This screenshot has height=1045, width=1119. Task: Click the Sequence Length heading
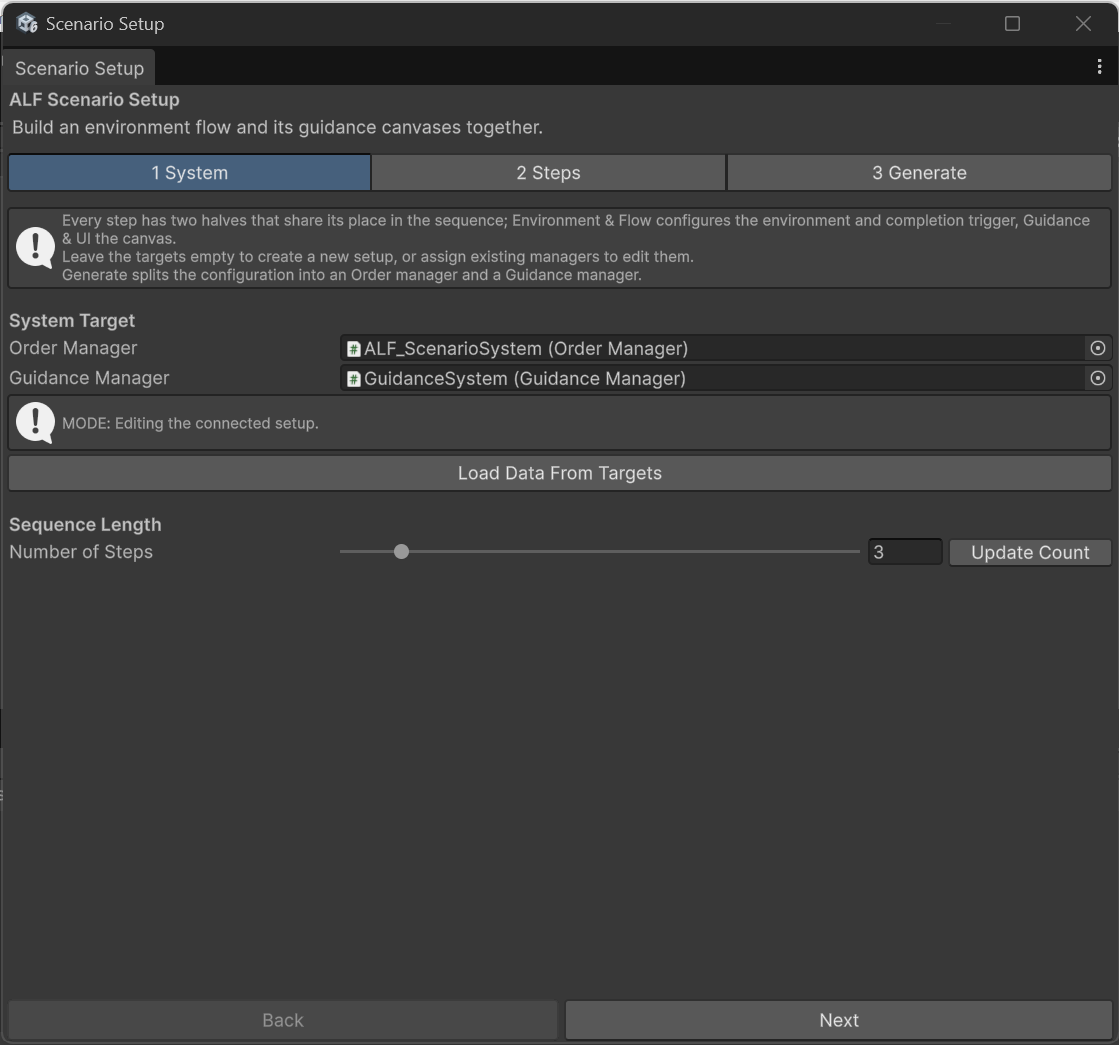(x=85, y=525)
